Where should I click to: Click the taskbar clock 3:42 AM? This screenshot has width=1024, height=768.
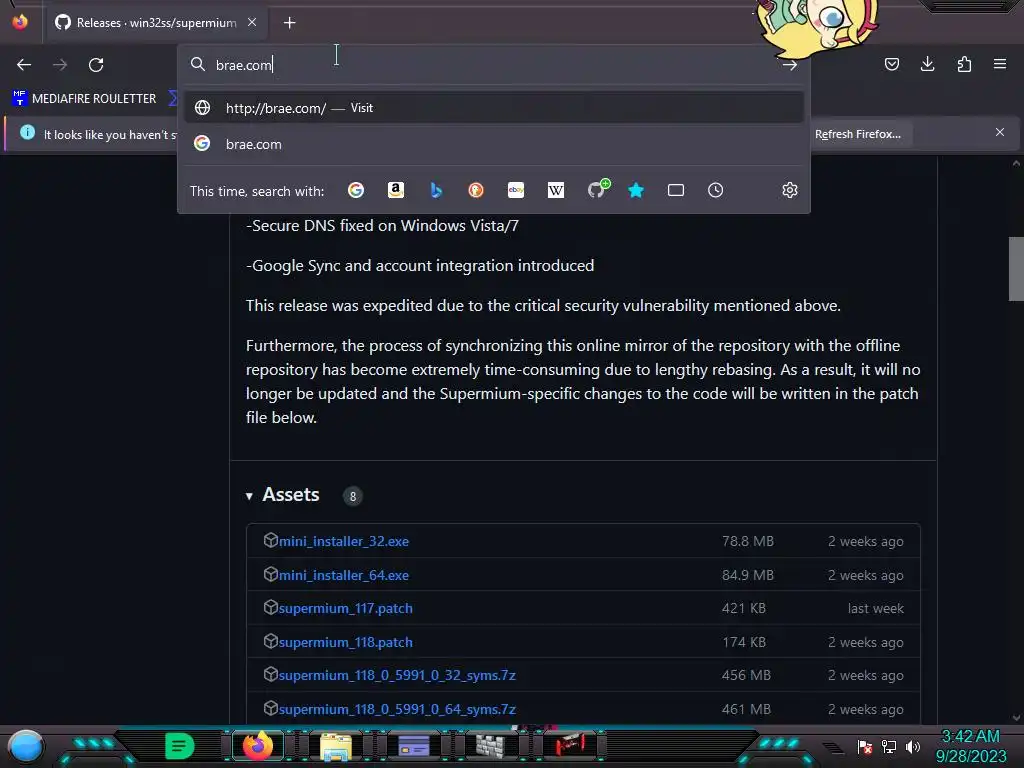click(970, 736)
